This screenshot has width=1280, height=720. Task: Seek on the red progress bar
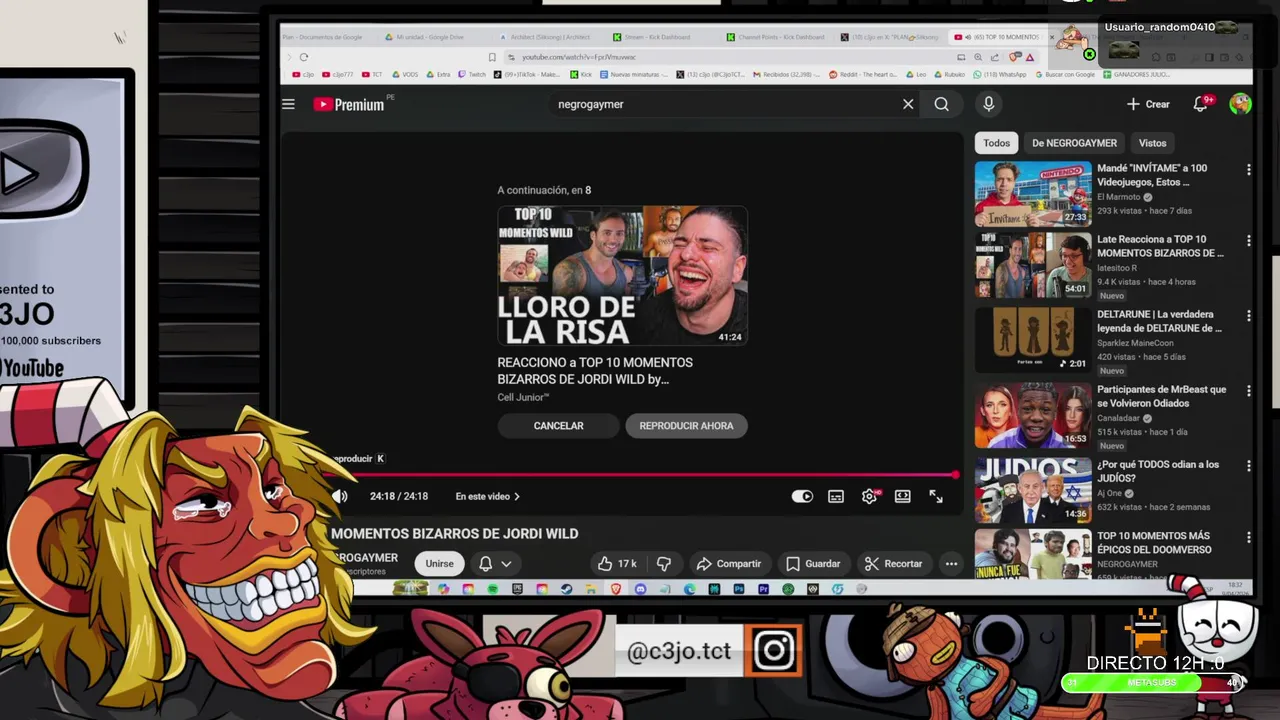645,475
